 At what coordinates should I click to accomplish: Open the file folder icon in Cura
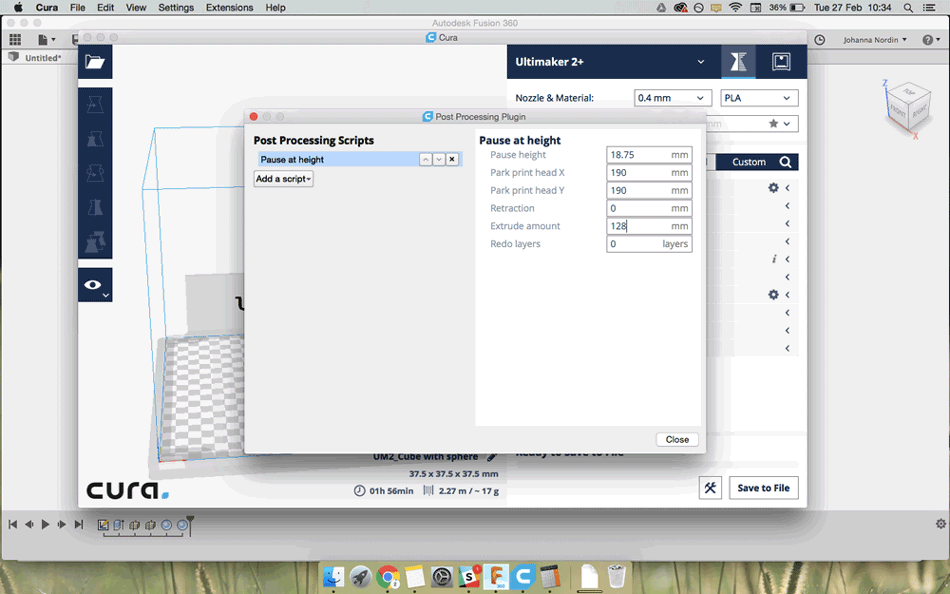pyautogui.click(x=95, y=62)
